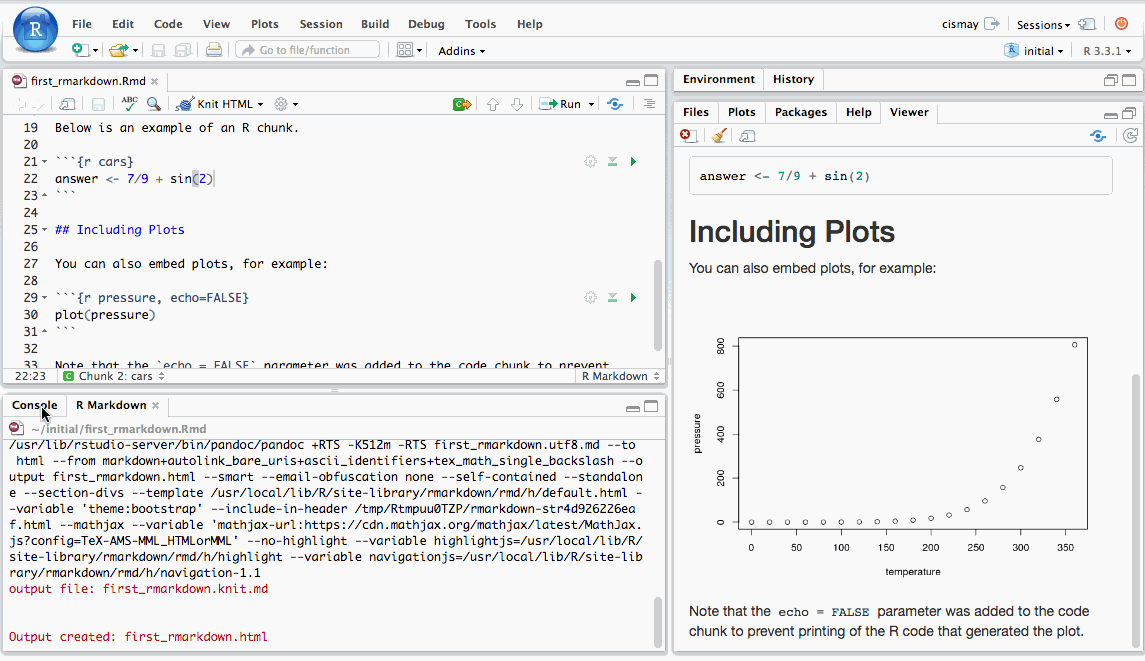Screen dimensions: 1145x661
Task: Collapse the Including Plots section at line 25
Action: (44, 230)
